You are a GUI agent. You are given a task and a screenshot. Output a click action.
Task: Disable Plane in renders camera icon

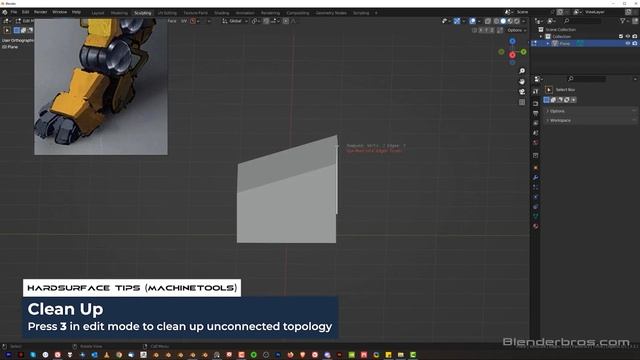635,43
